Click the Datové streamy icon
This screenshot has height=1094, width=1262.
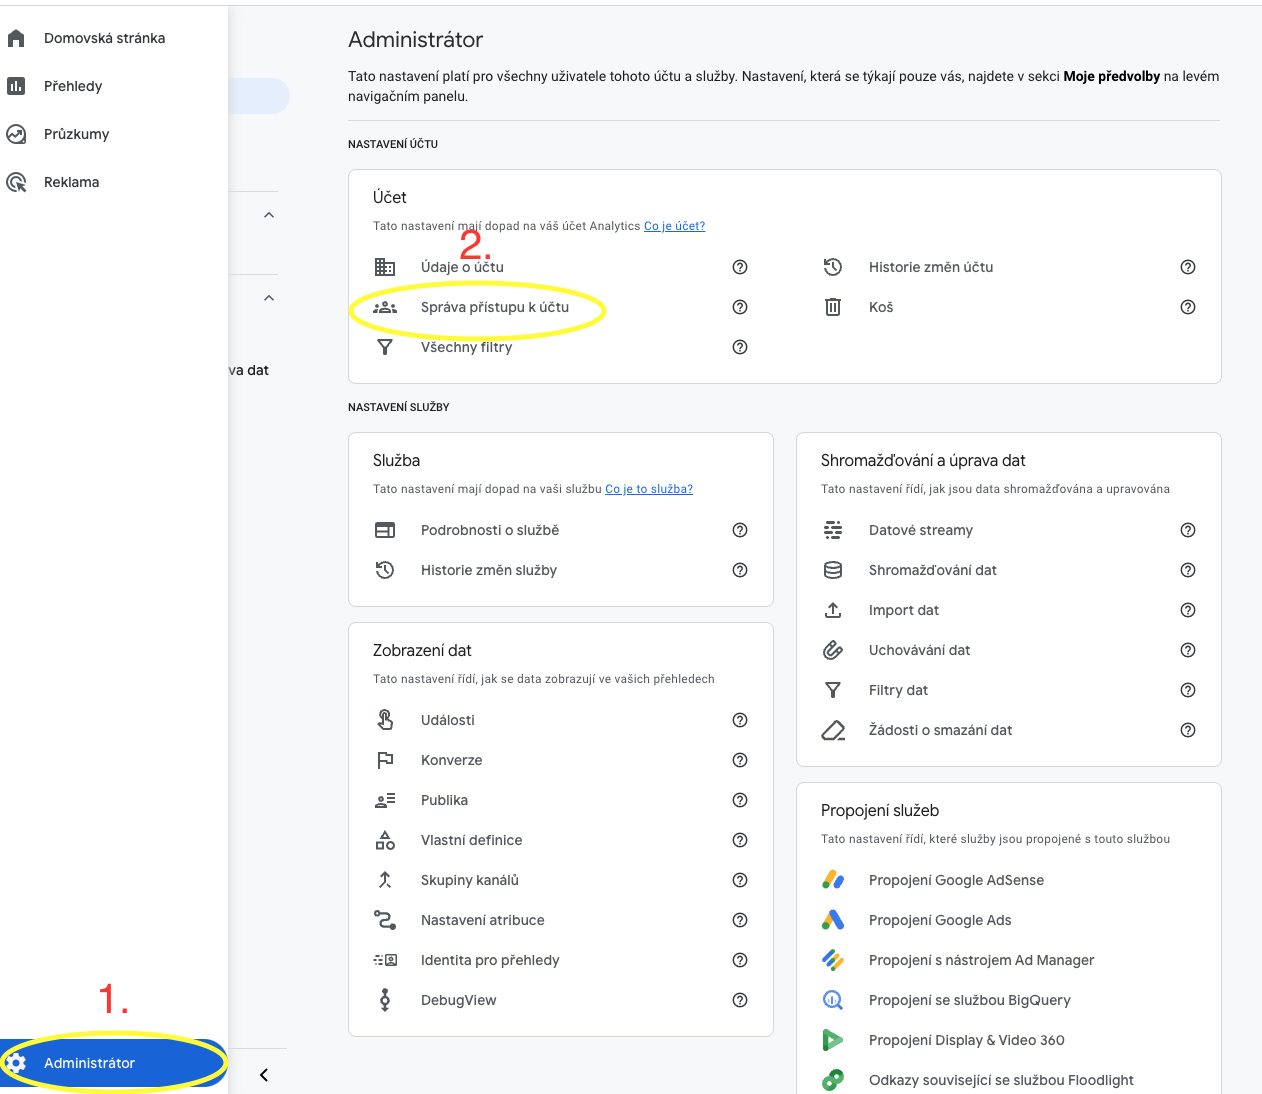coord(833,530)
